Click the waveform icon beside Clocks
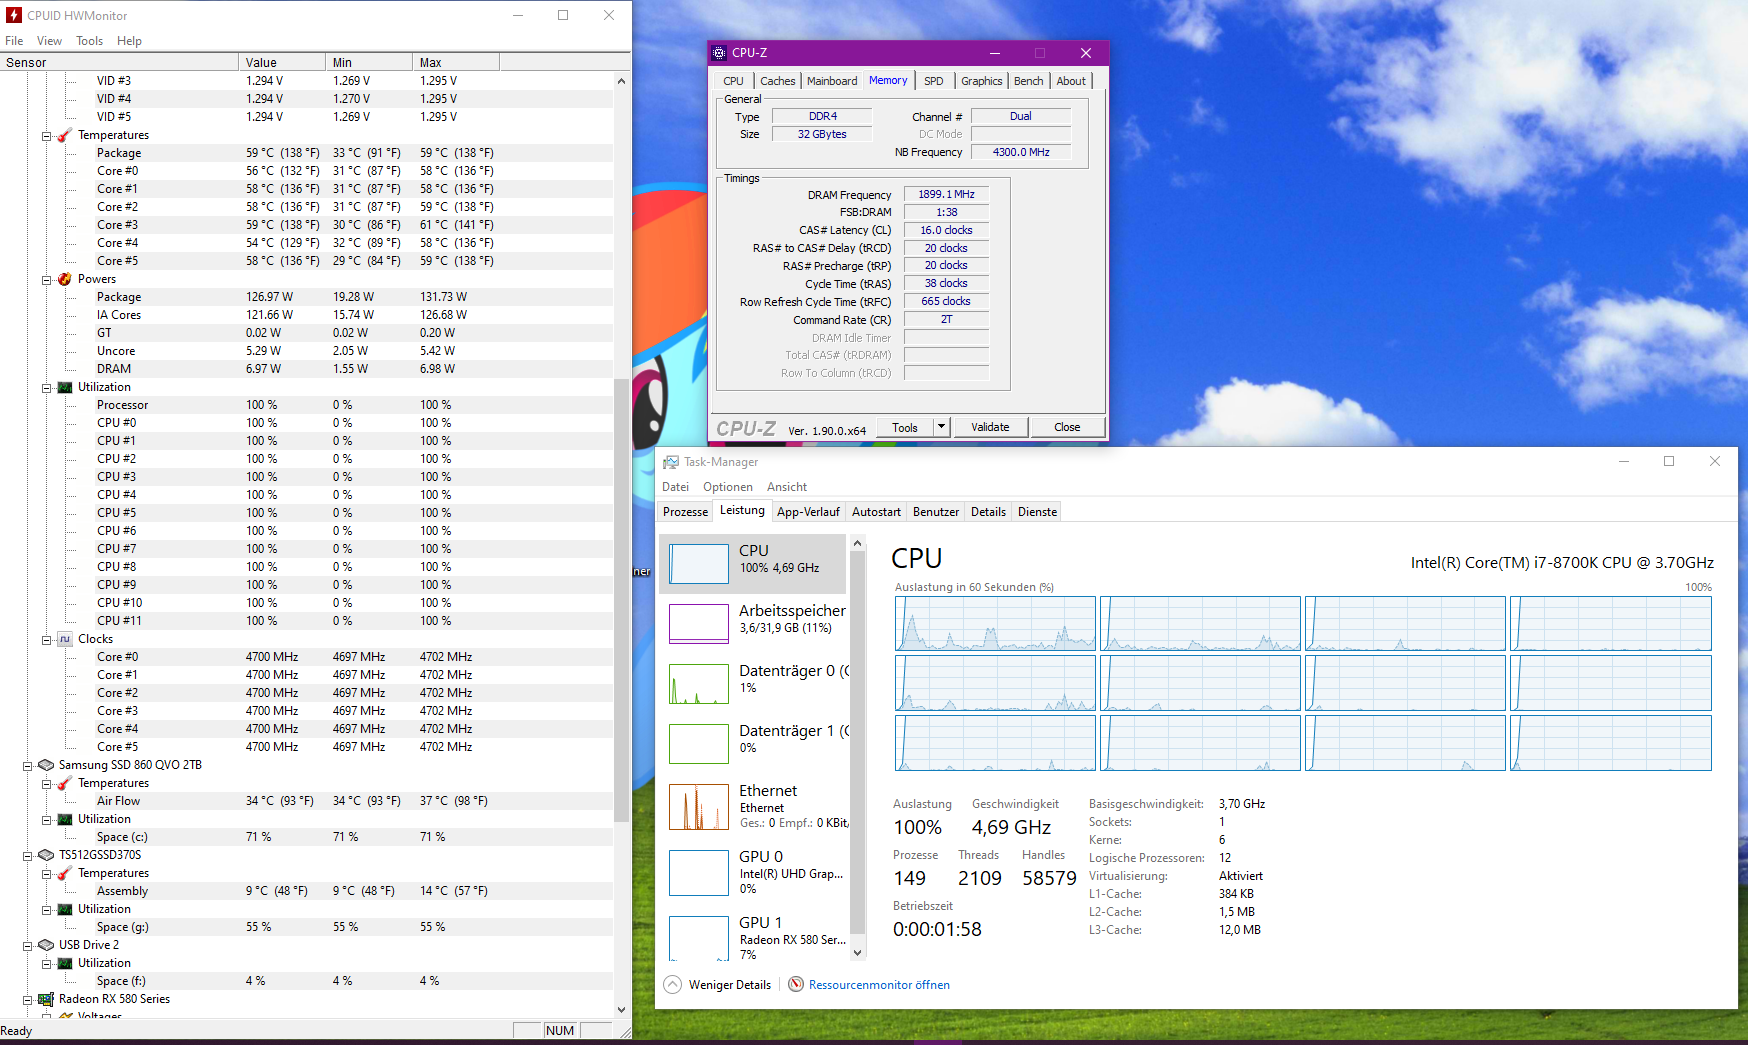This screenshot has height=1045, width=1748. (65, 639)
